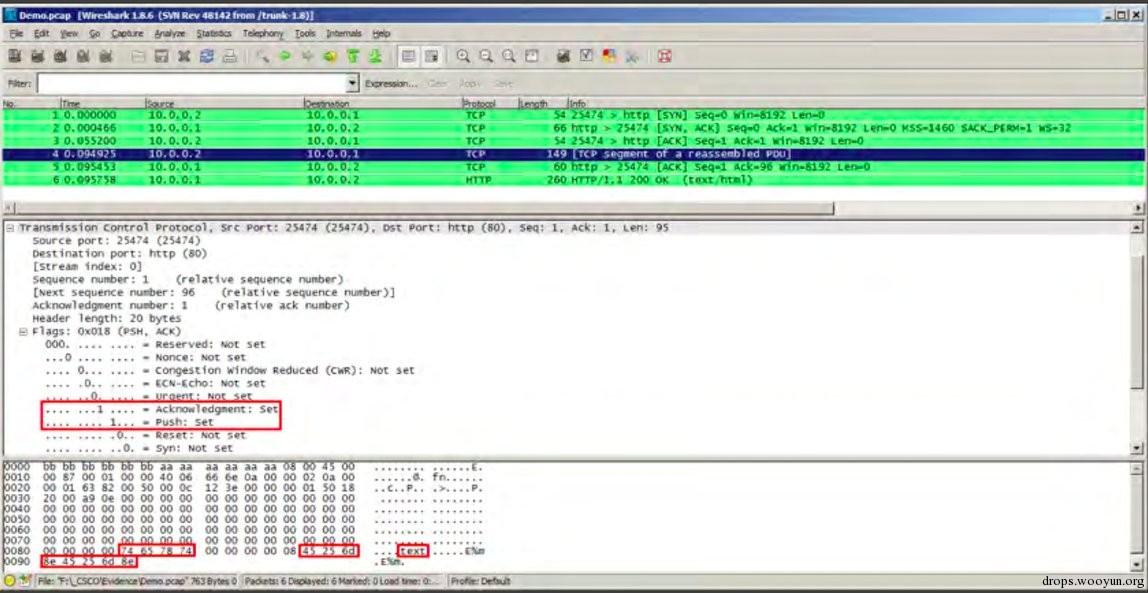This screenshot has width=1148, height=593.
Task: Click the Expression... button
Action: click(391, 84)
